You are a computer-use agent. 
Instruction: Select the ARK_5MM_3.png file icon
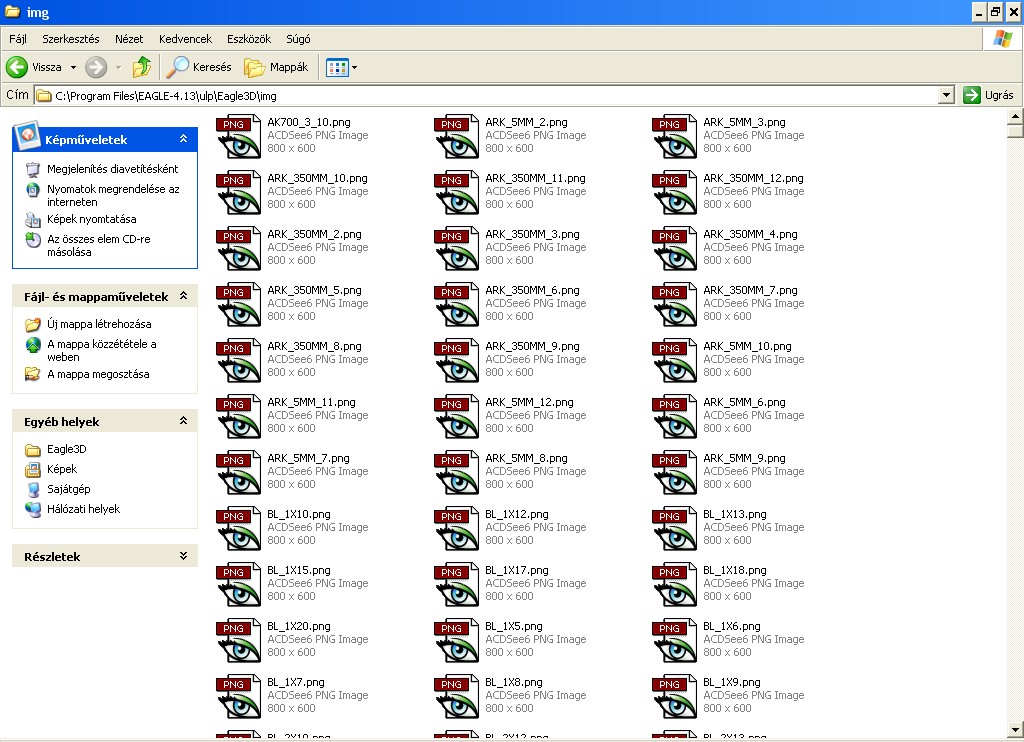(675, 137)
